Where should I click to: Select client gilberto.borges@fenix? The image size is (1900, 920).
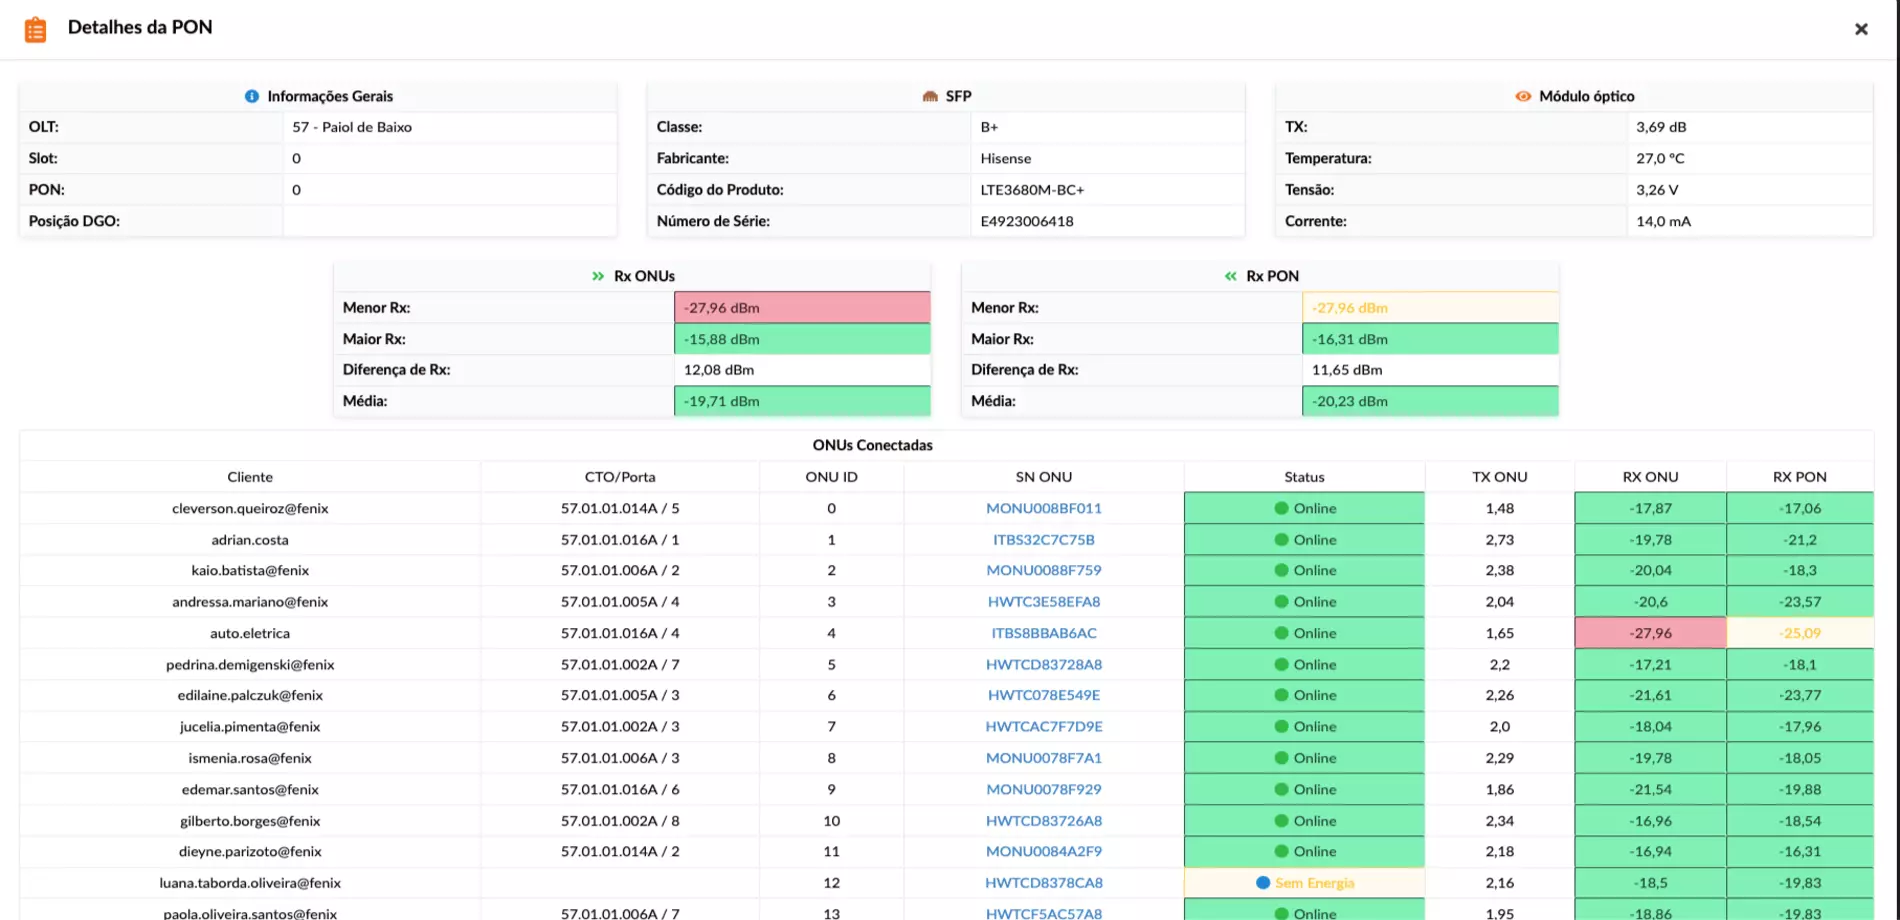click(250, 820)
